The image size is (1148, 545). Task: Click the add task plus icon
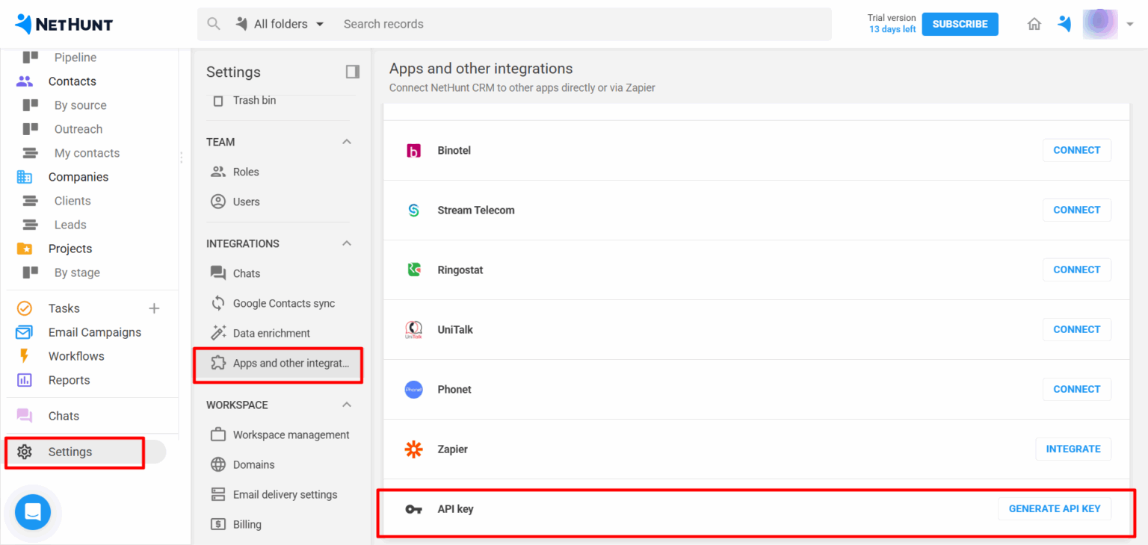(154, 309)
